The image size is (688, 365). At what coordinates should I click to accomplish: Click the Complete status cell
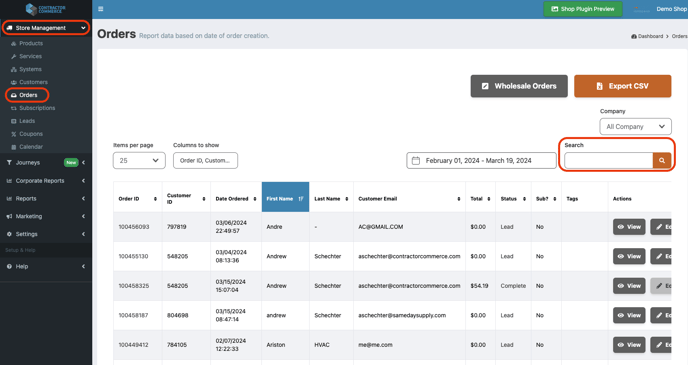[x=513, y=286]
